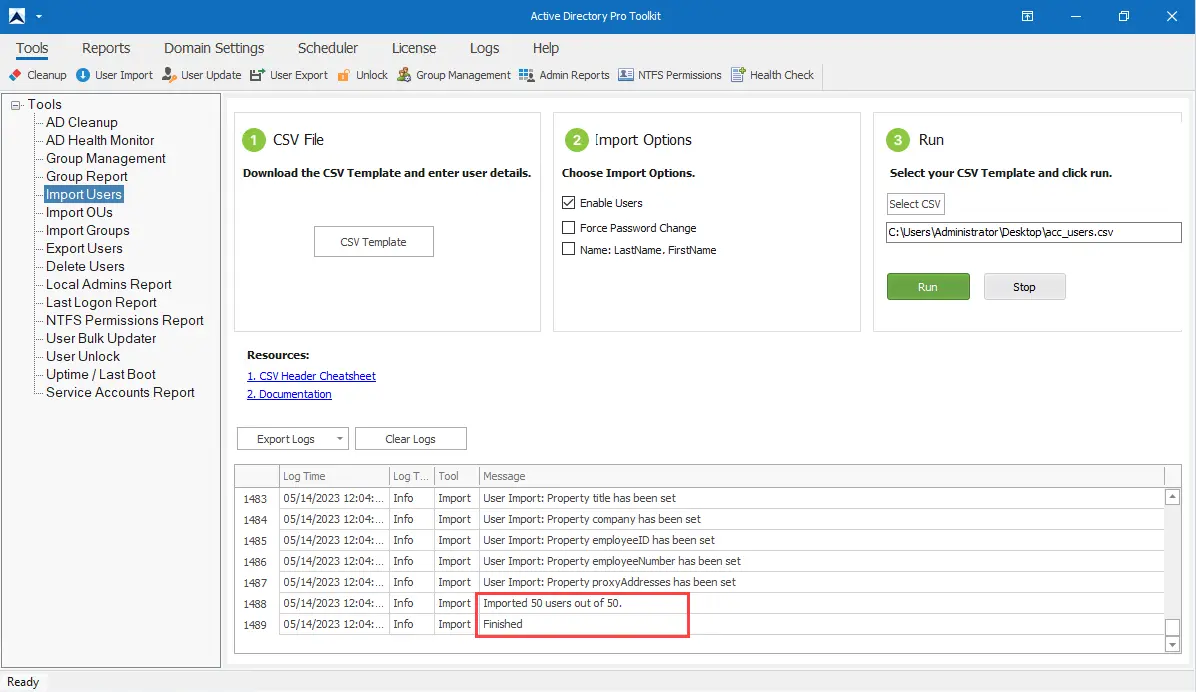The image size is (1196, 692).
Task: Click the green Run button
Action: (x=928, y=287)
